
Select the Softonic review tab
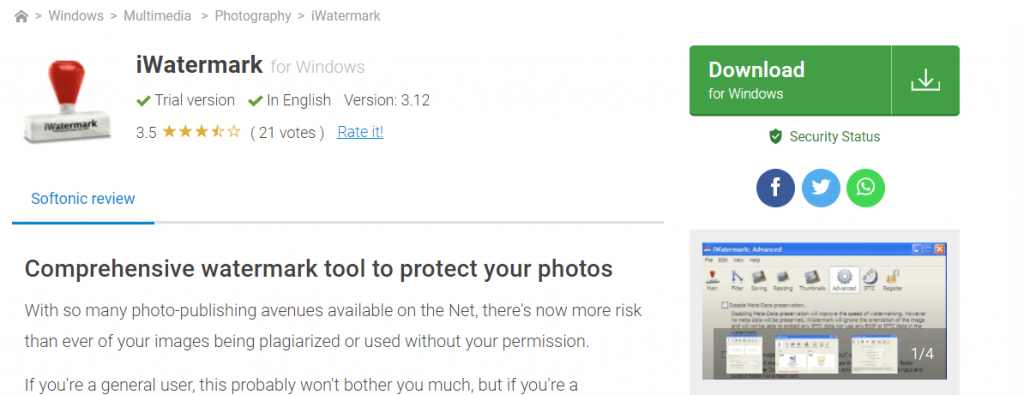(x=83, y=198)
